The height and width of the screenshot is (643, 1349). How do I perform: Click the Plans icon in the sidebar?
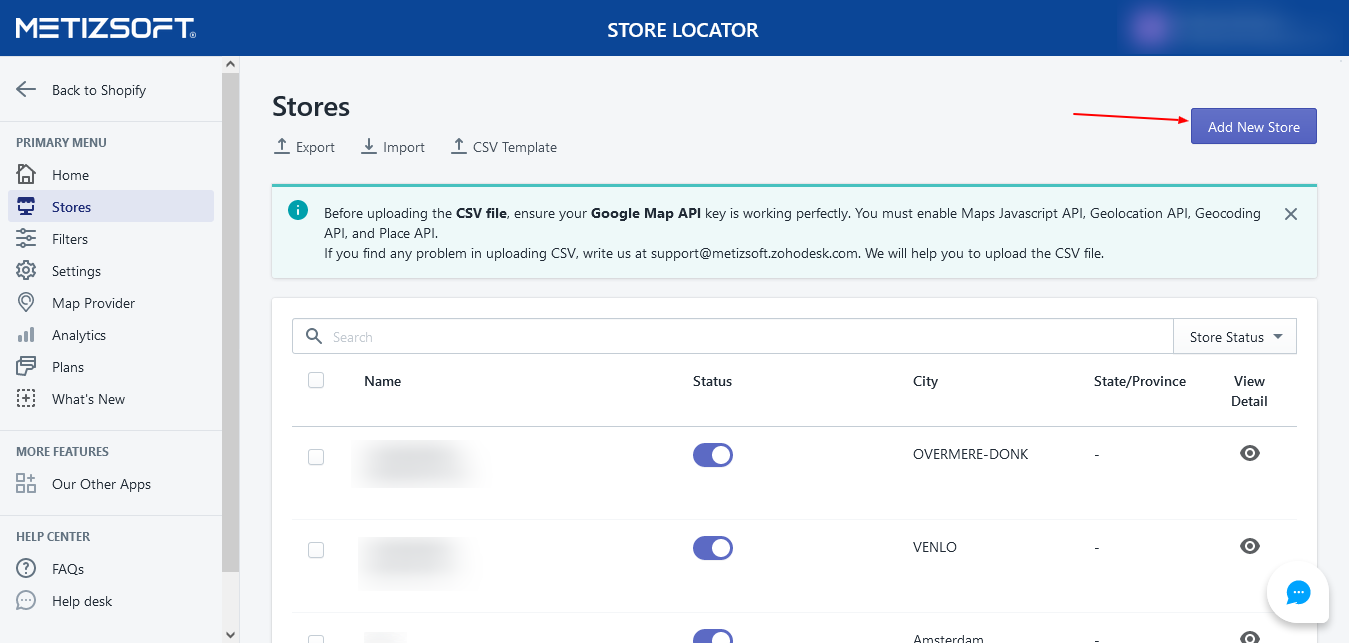26,367
